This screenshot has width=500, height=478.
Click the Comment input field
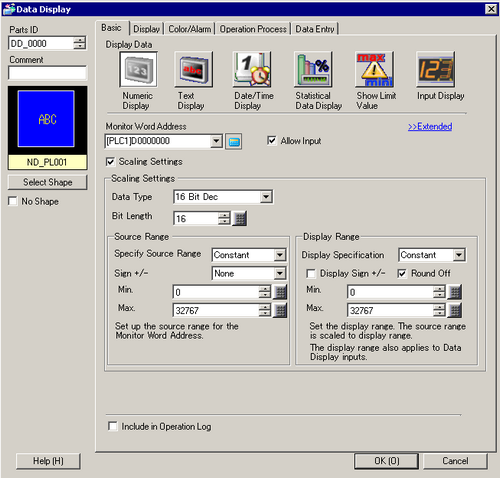point(47,73)
